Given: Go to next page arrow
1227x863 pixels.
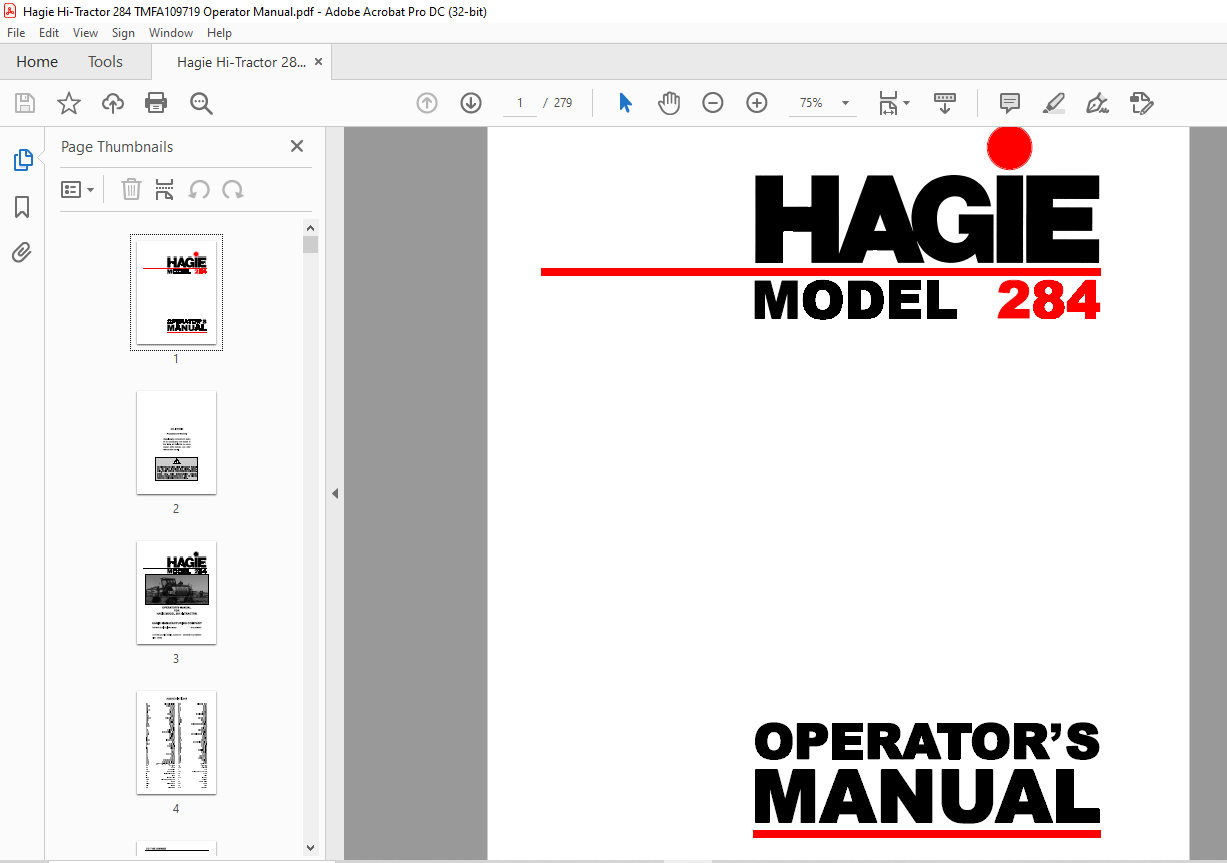Looking at the screenshot, I should pos(471,103).
